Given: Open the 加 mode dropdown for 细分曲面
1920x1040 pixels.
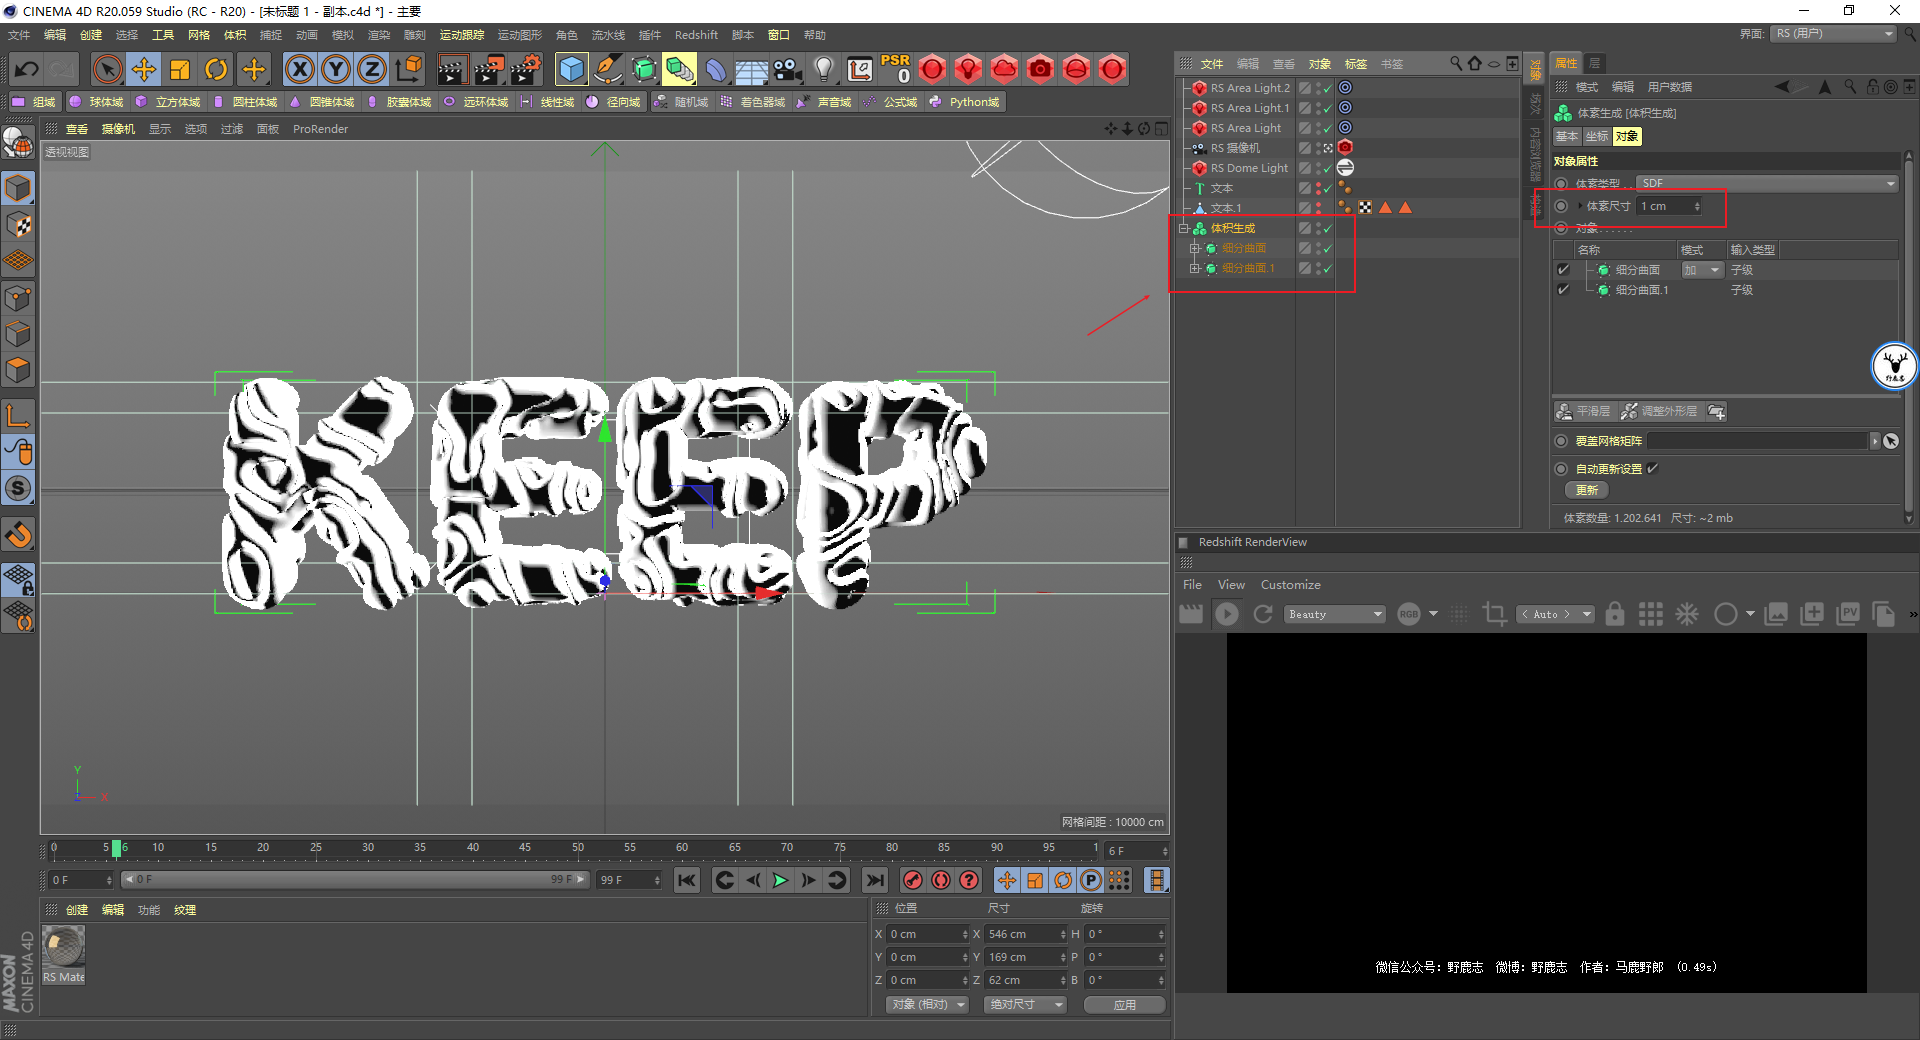Looking at the screenshot, I should point(1701,270).
